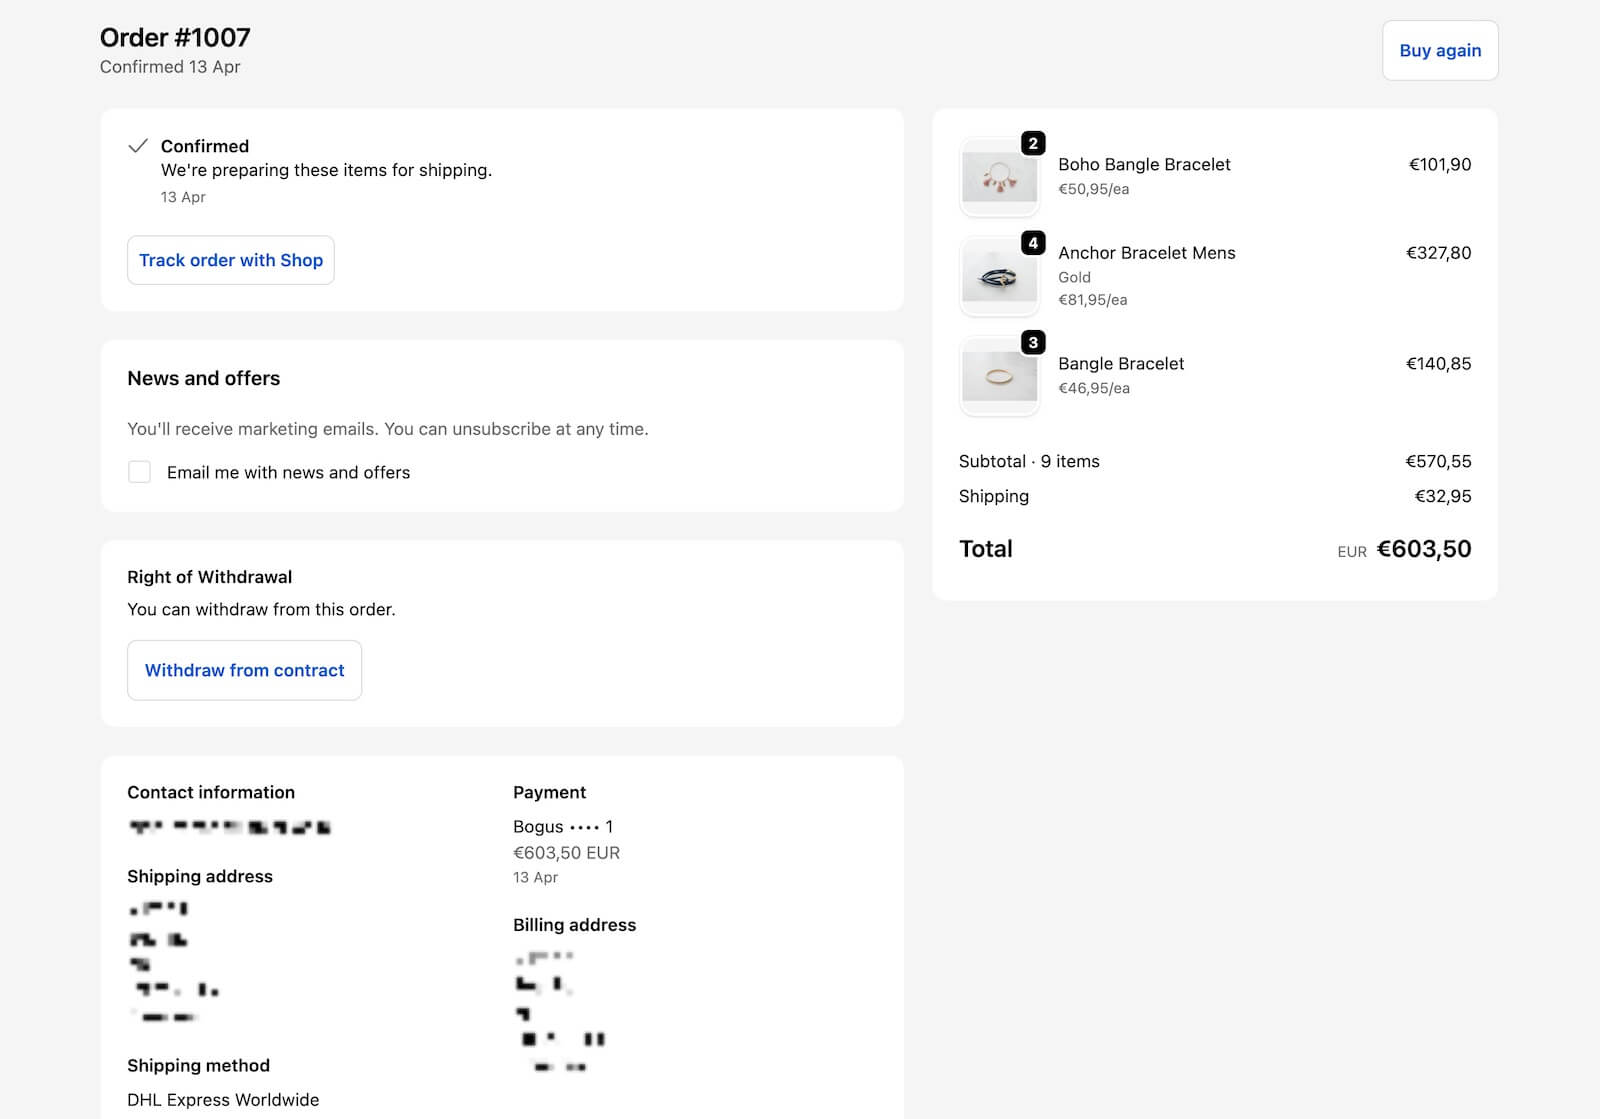This screenshot has width=1600, height=1119.
Task: Click the Bogus payment method entry
Action: 563,826
